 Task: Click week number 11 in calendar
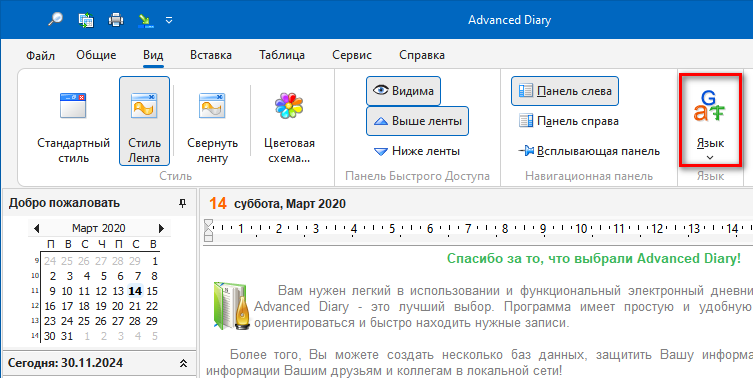[x=36, y=291]
